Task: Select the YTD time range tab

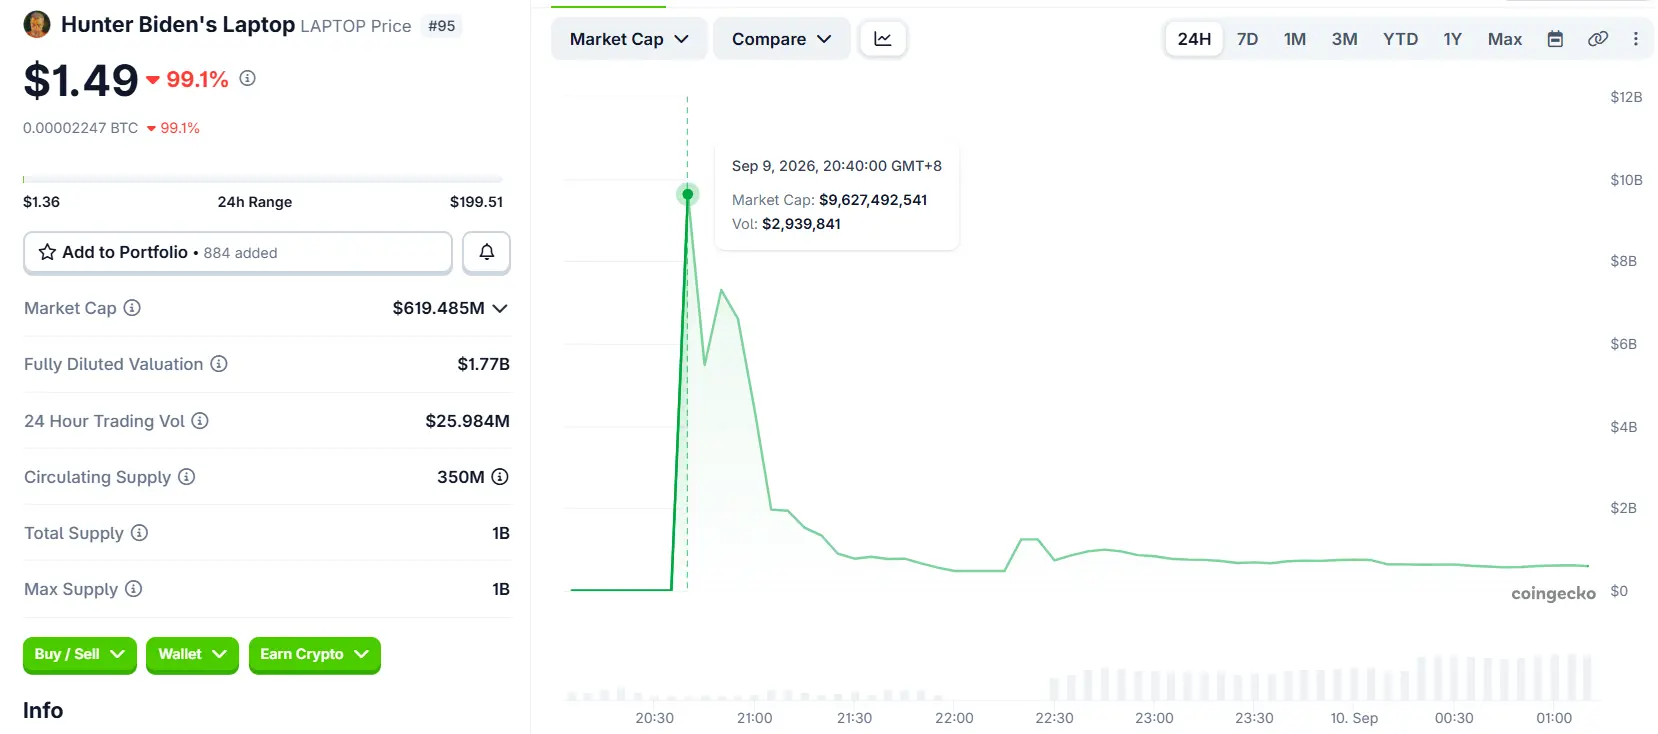Action: click(1400, 39)
